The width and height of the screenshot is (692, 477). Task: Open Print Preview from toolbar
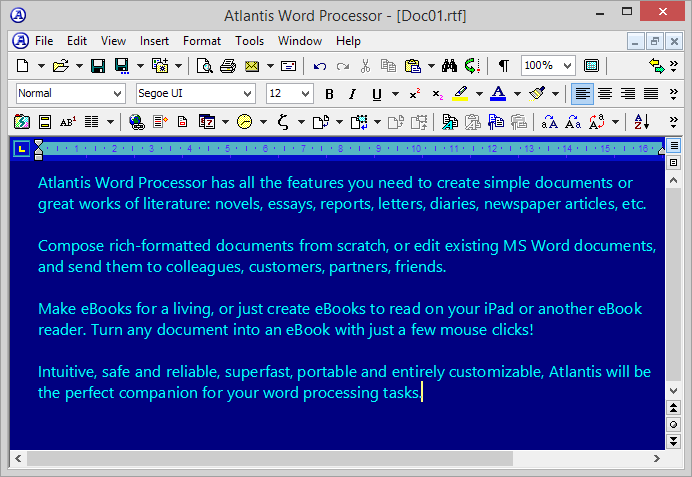tap(204, 66)
